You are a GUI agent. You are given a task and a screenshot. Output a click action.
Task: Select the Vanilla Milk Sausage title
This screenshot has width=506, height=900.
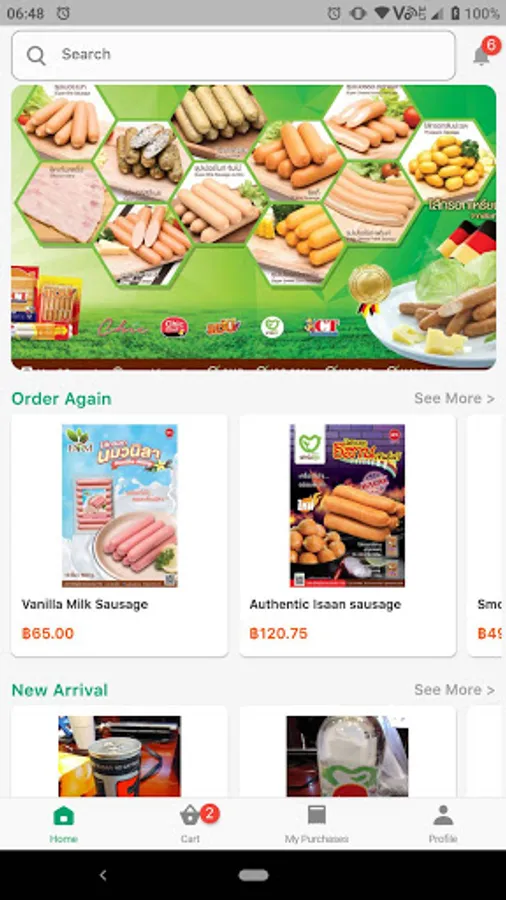pos(85,604)
